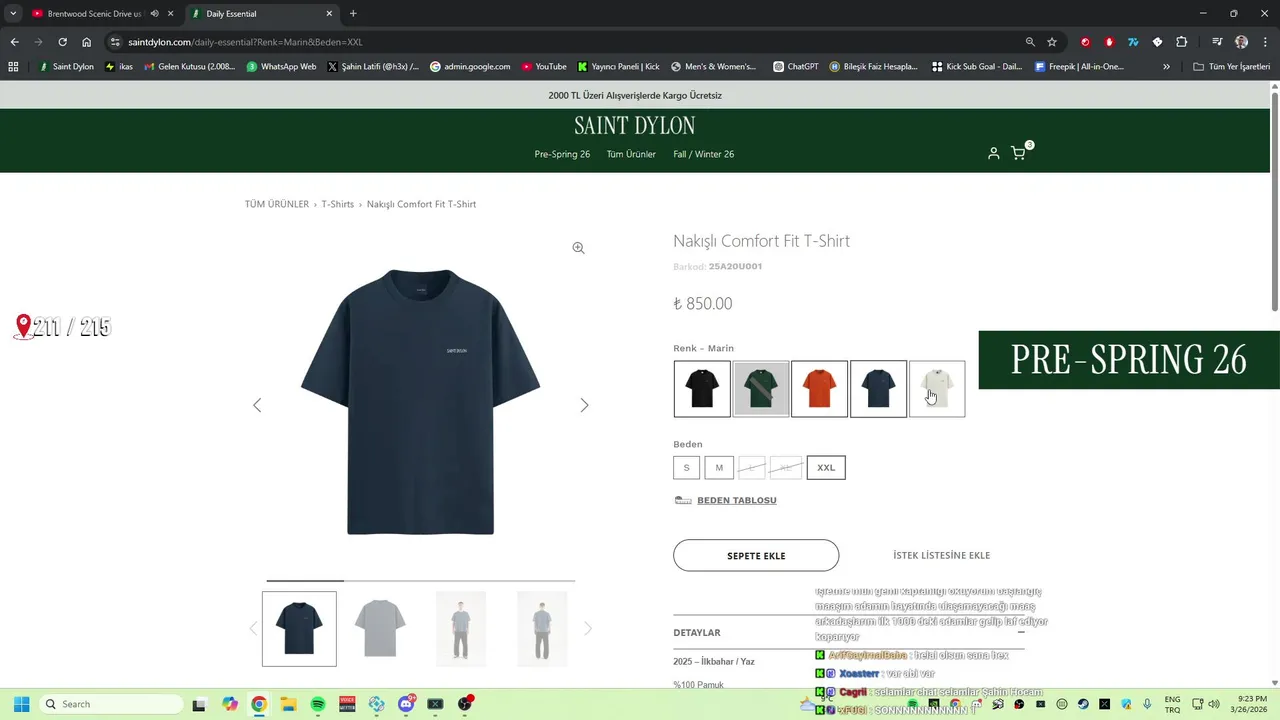Show the next product image with right arrow
Image resolution: width=1280 pixels, height=720 pixels.
584,405
